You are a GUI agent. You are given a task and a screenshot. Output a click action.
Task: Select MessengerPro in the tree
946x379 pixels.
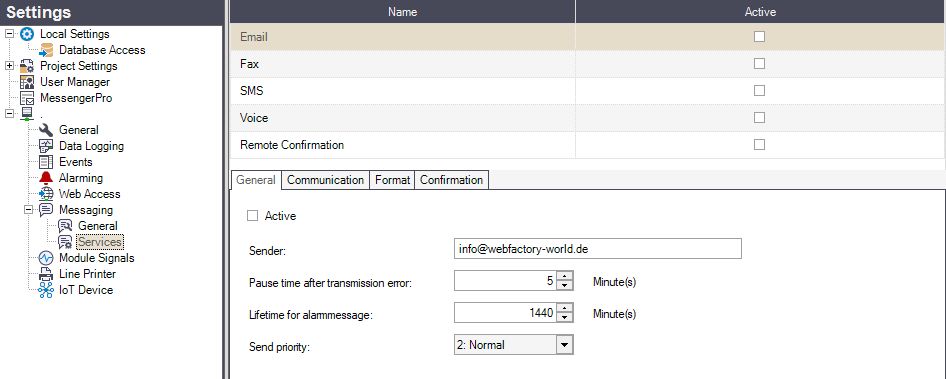click(76, 98)
